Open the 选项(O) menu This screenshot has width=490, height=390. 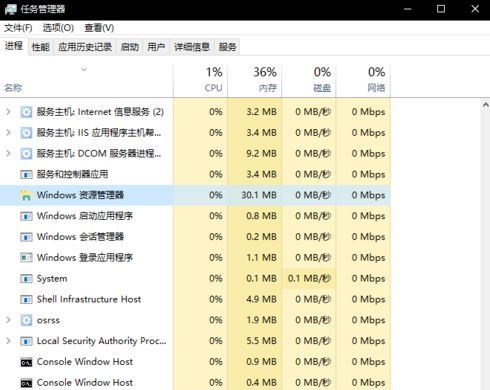tap(58, 28)
